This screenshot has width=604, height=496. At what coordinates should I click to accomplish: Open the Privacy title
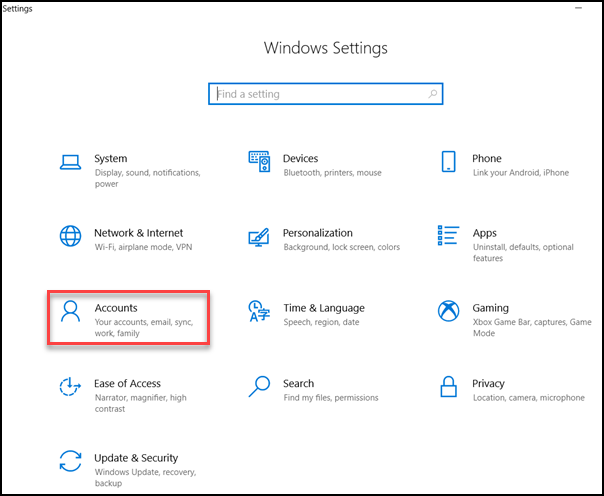[488, 384]
